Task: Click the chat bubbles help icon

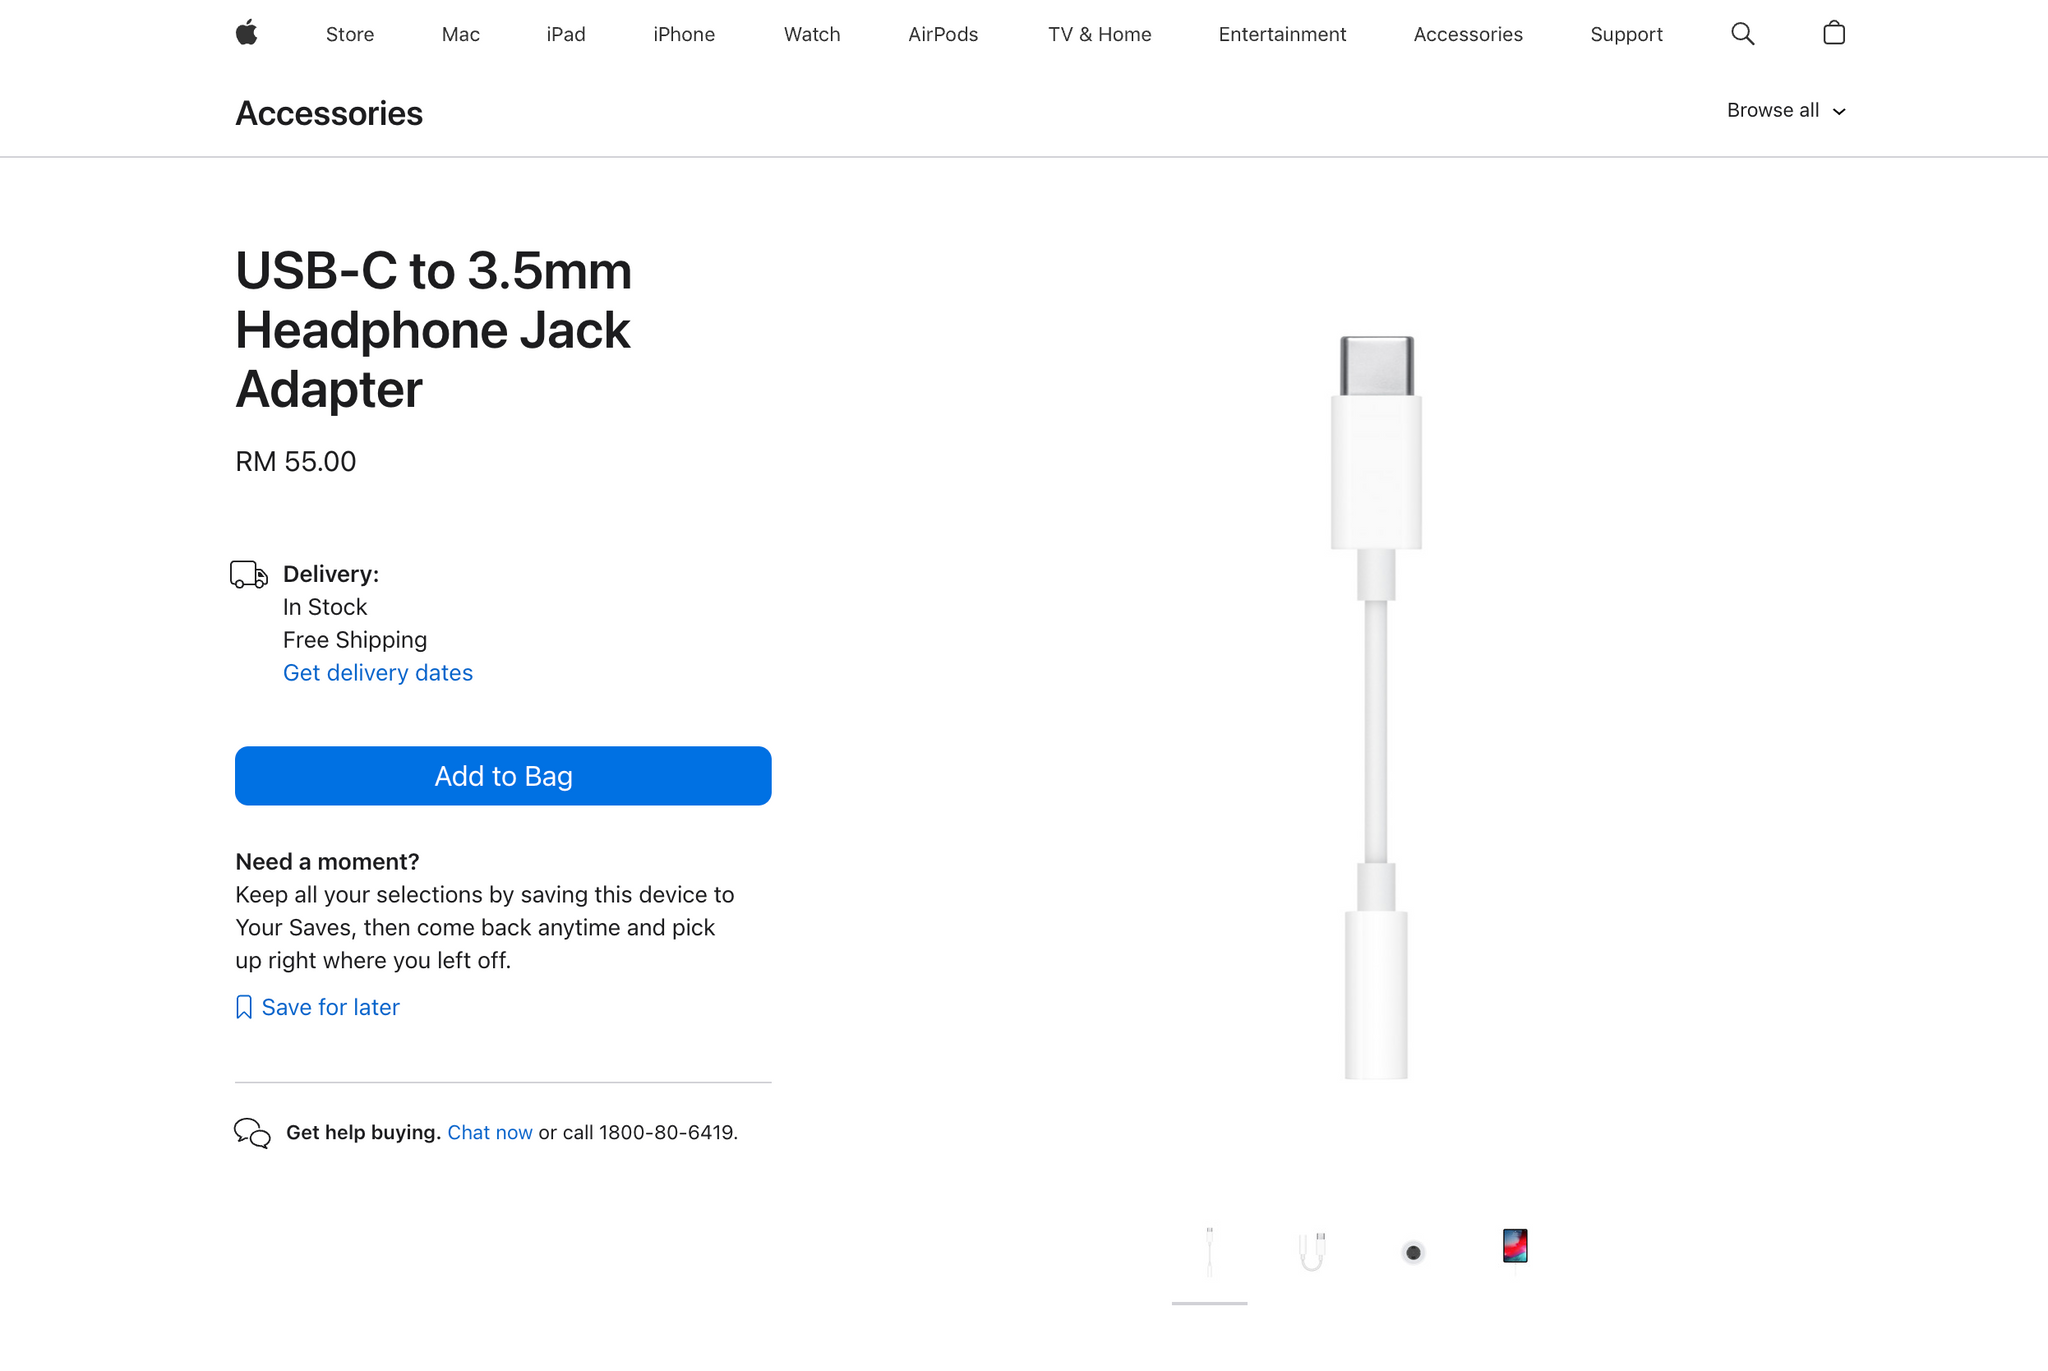Action: click(252, 1133)
